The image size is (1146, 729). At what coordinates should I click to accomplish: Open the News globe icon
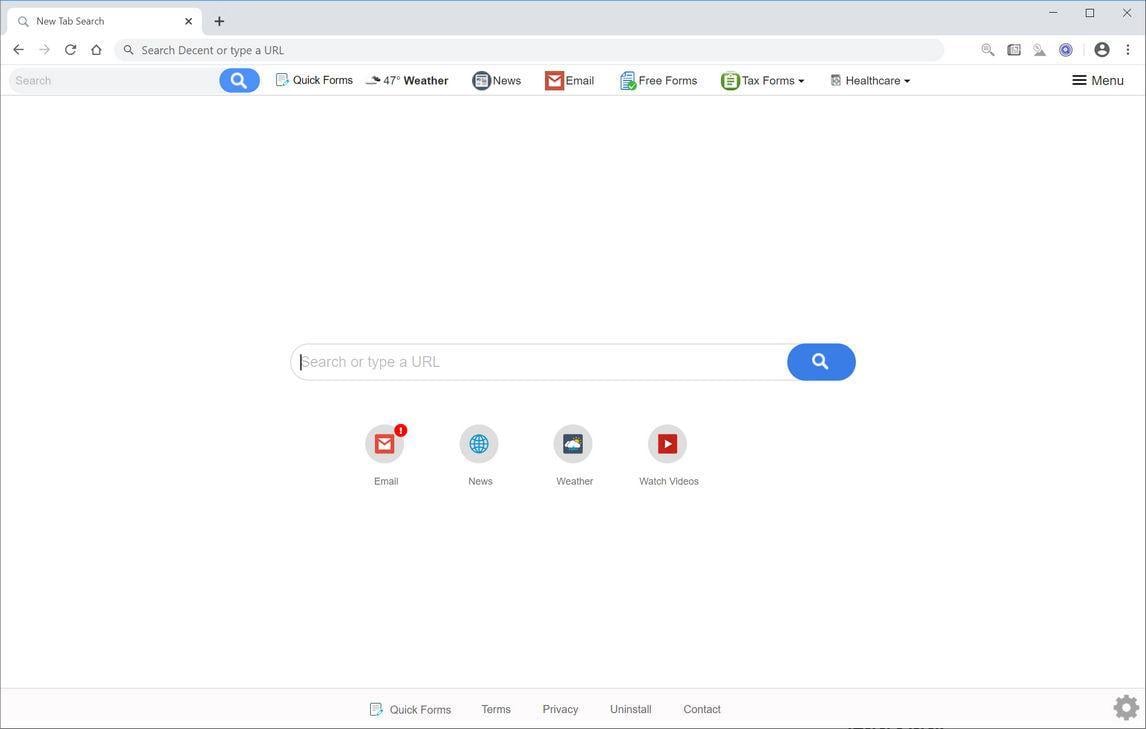click(x=478, y=443)
